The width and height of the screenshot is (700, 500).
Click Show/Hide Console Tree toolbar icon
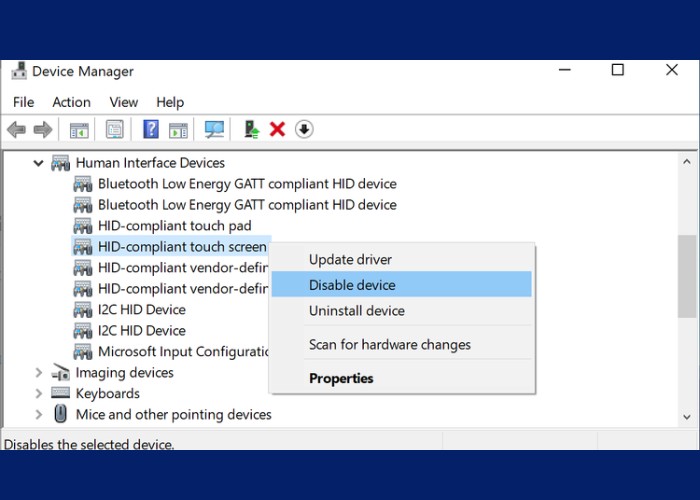(79, 129)
